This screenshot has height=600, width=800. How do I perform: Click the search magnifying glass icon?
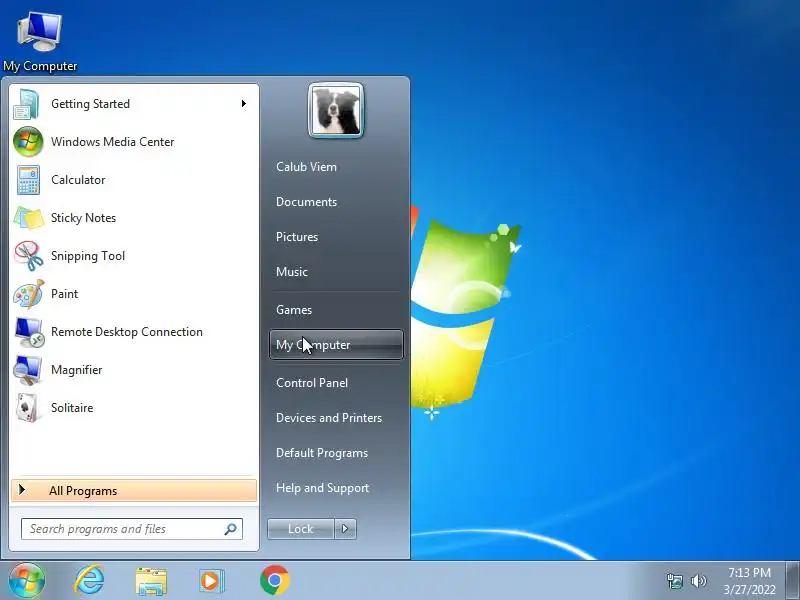pos(231,529)
